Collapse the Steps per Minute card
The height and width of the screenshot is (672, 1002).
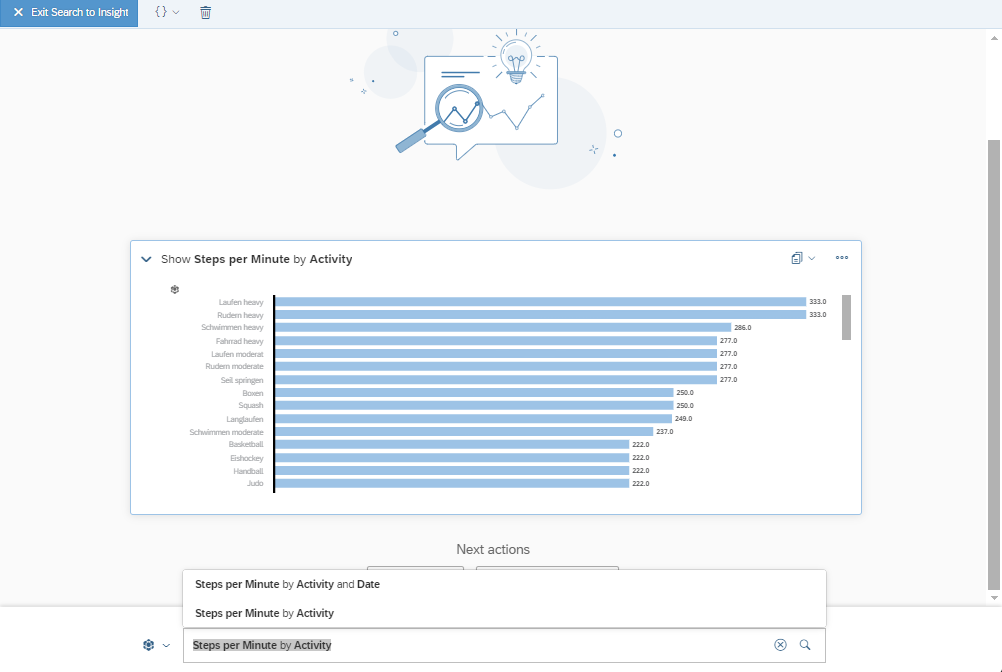pos(147,259)
